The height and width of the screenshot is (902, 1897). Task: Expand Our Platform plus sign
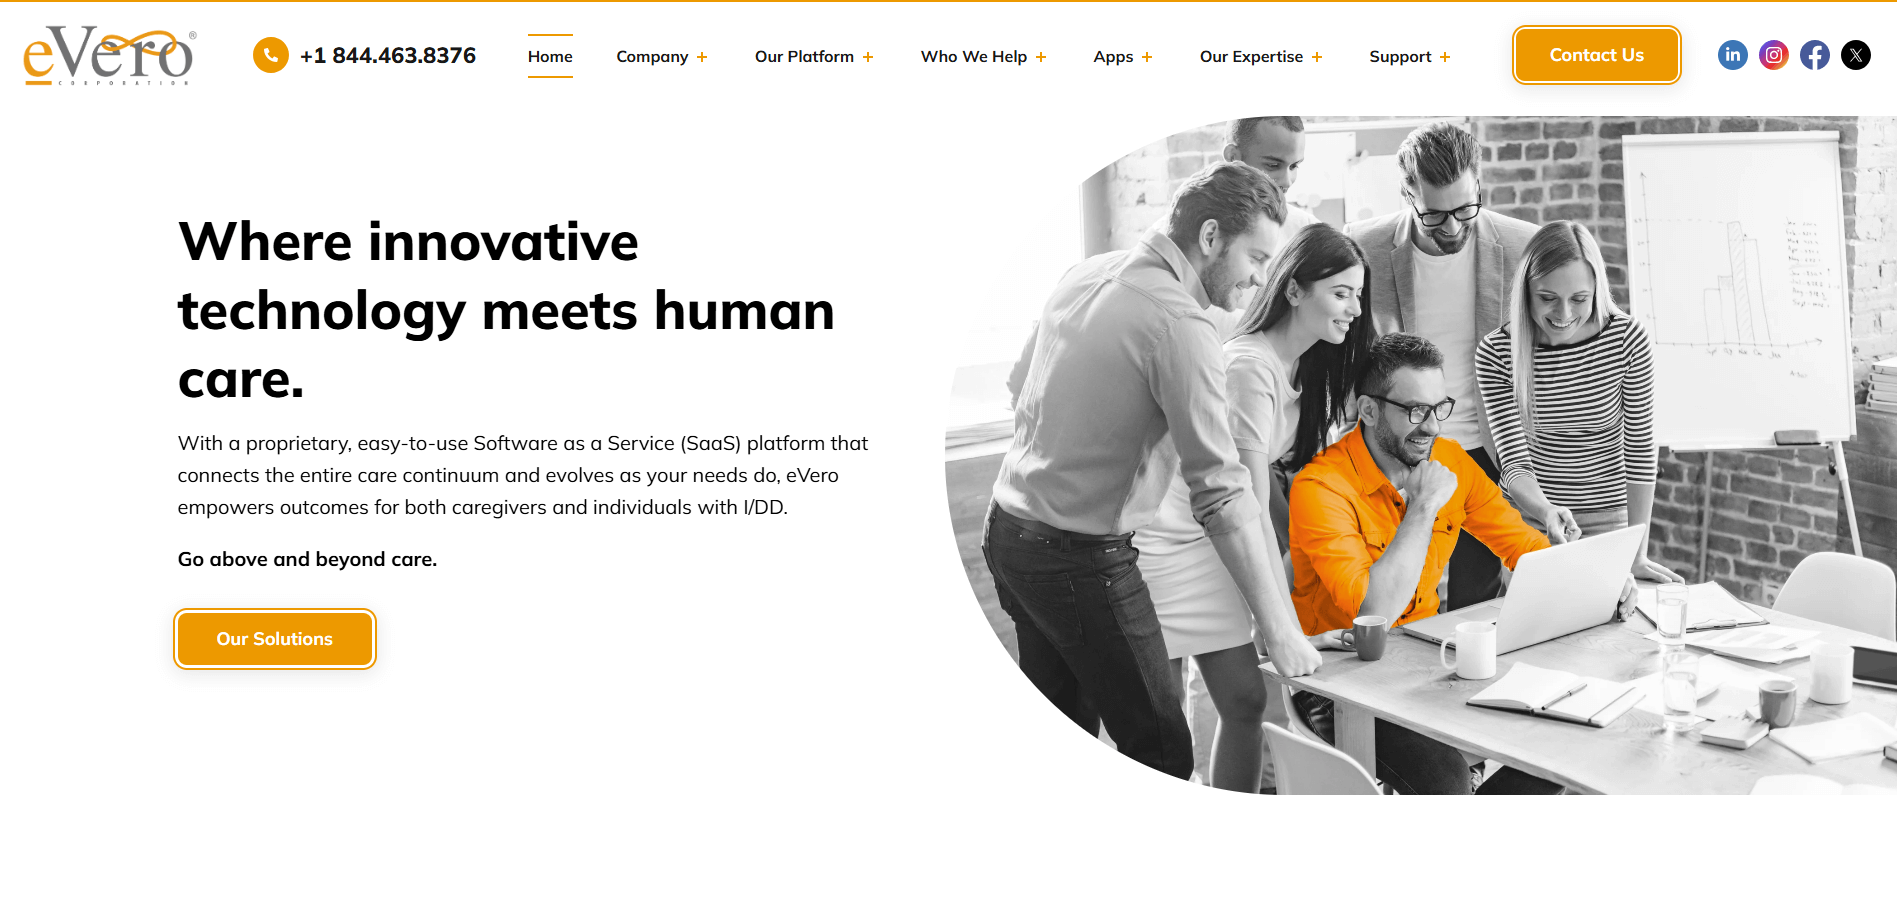[x=868, y=57]
